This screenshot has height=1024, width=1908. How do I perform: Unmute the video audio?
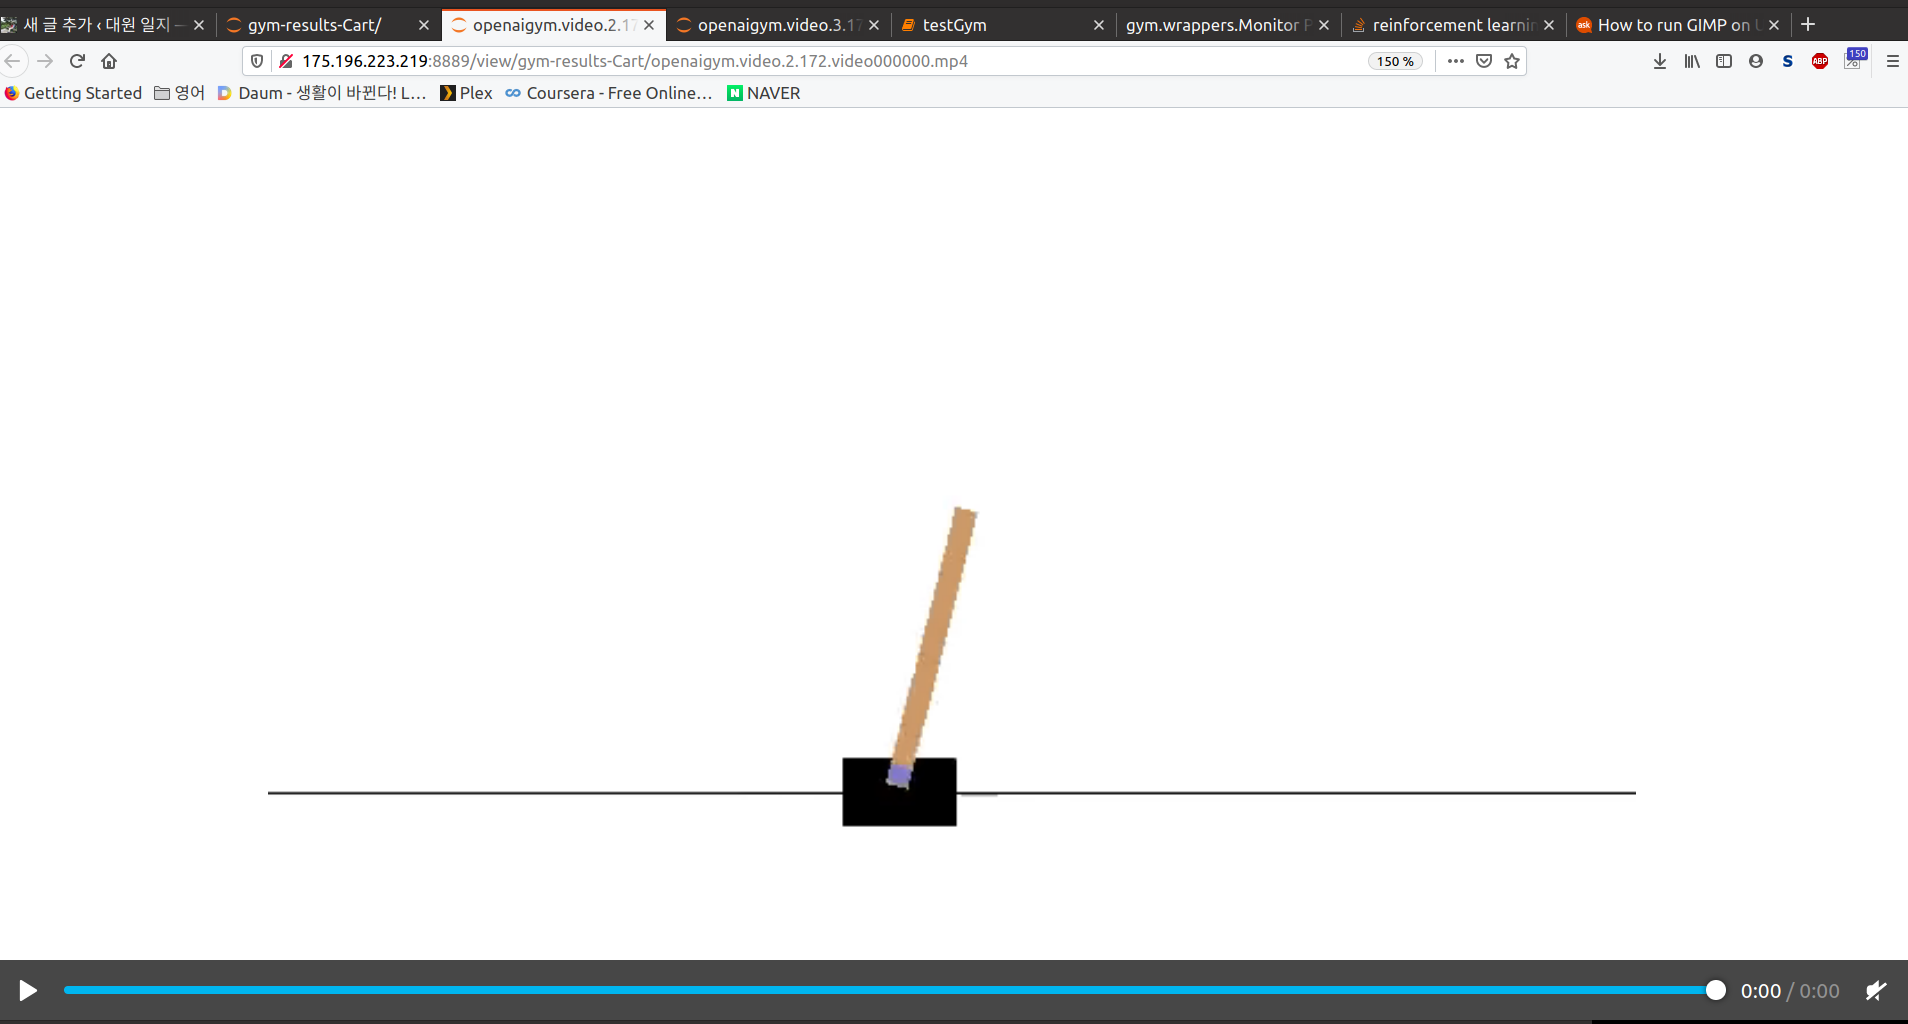point(1875,990)
